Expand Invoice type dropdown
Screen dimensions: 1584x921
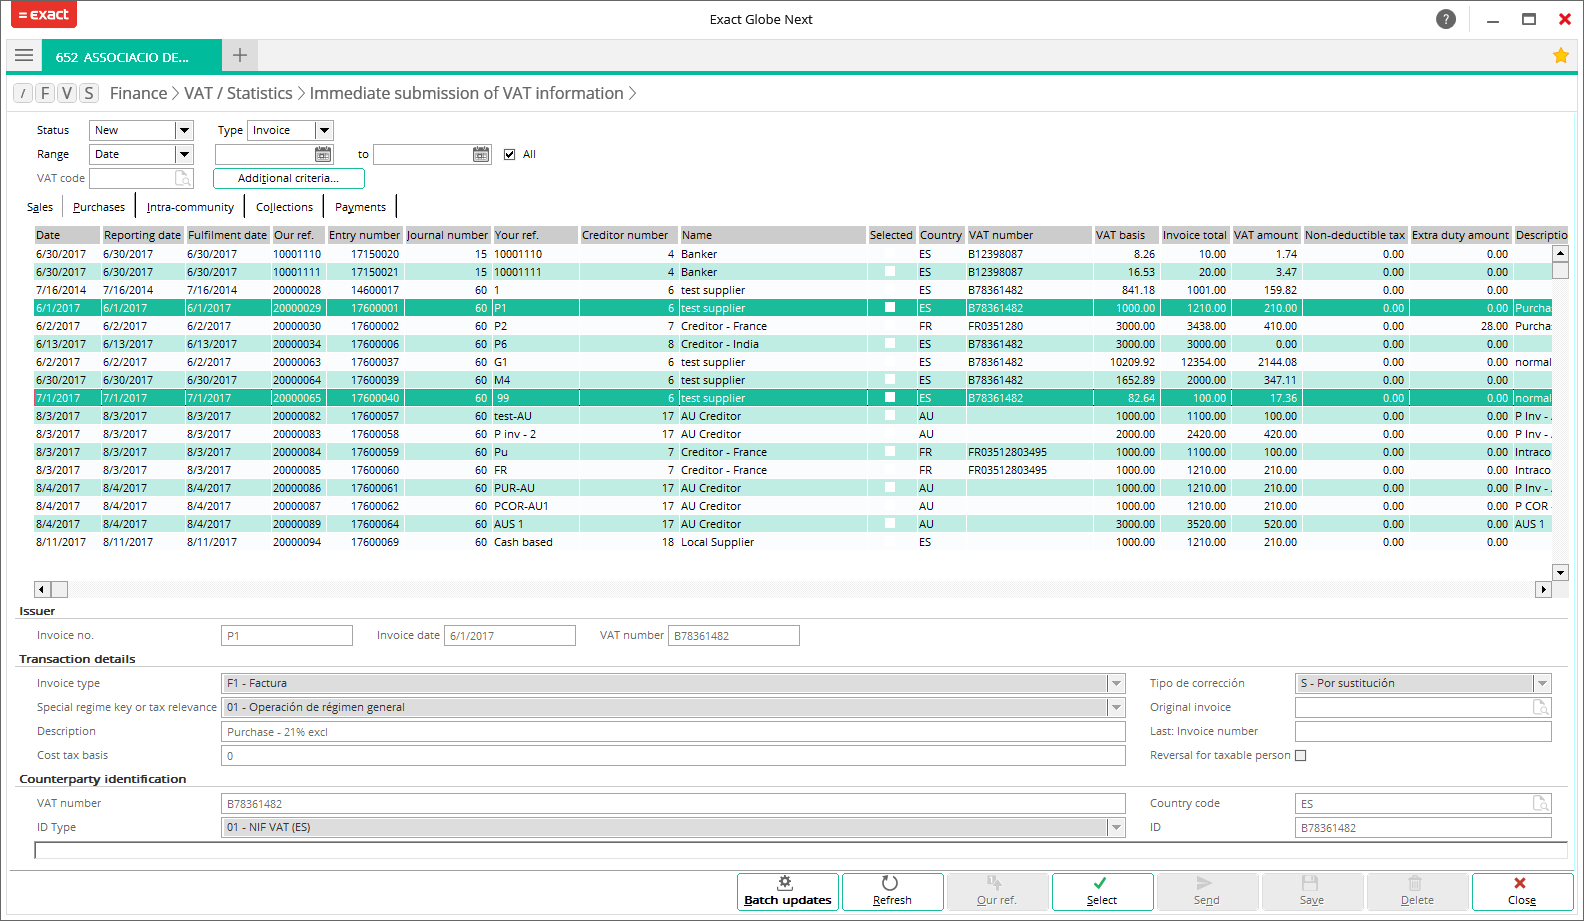[x=1116, y=683]
